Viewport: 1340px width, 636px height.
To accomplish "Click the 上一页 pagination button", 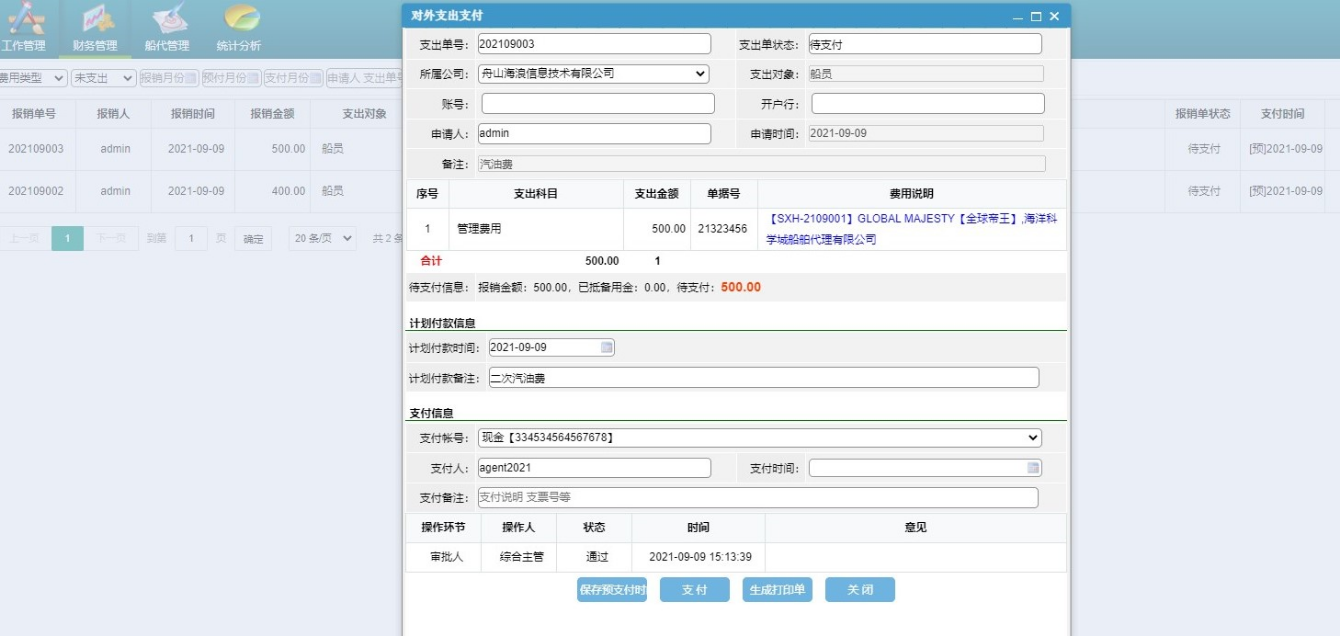I will pos(24,238).
